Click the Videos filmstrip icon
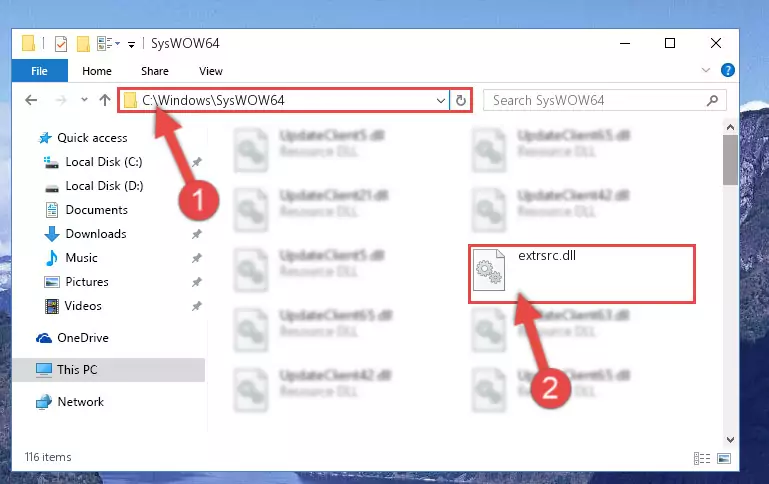769x484 pixels. coord(51,306)
